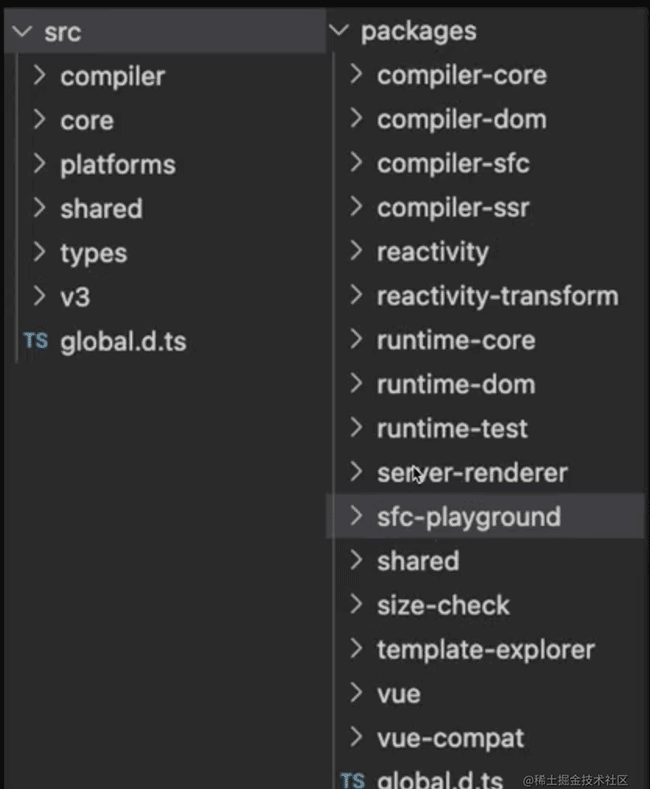This screenshot has width=650, height=789.
Task: Select the v3 folder
Action: point(75,297)
